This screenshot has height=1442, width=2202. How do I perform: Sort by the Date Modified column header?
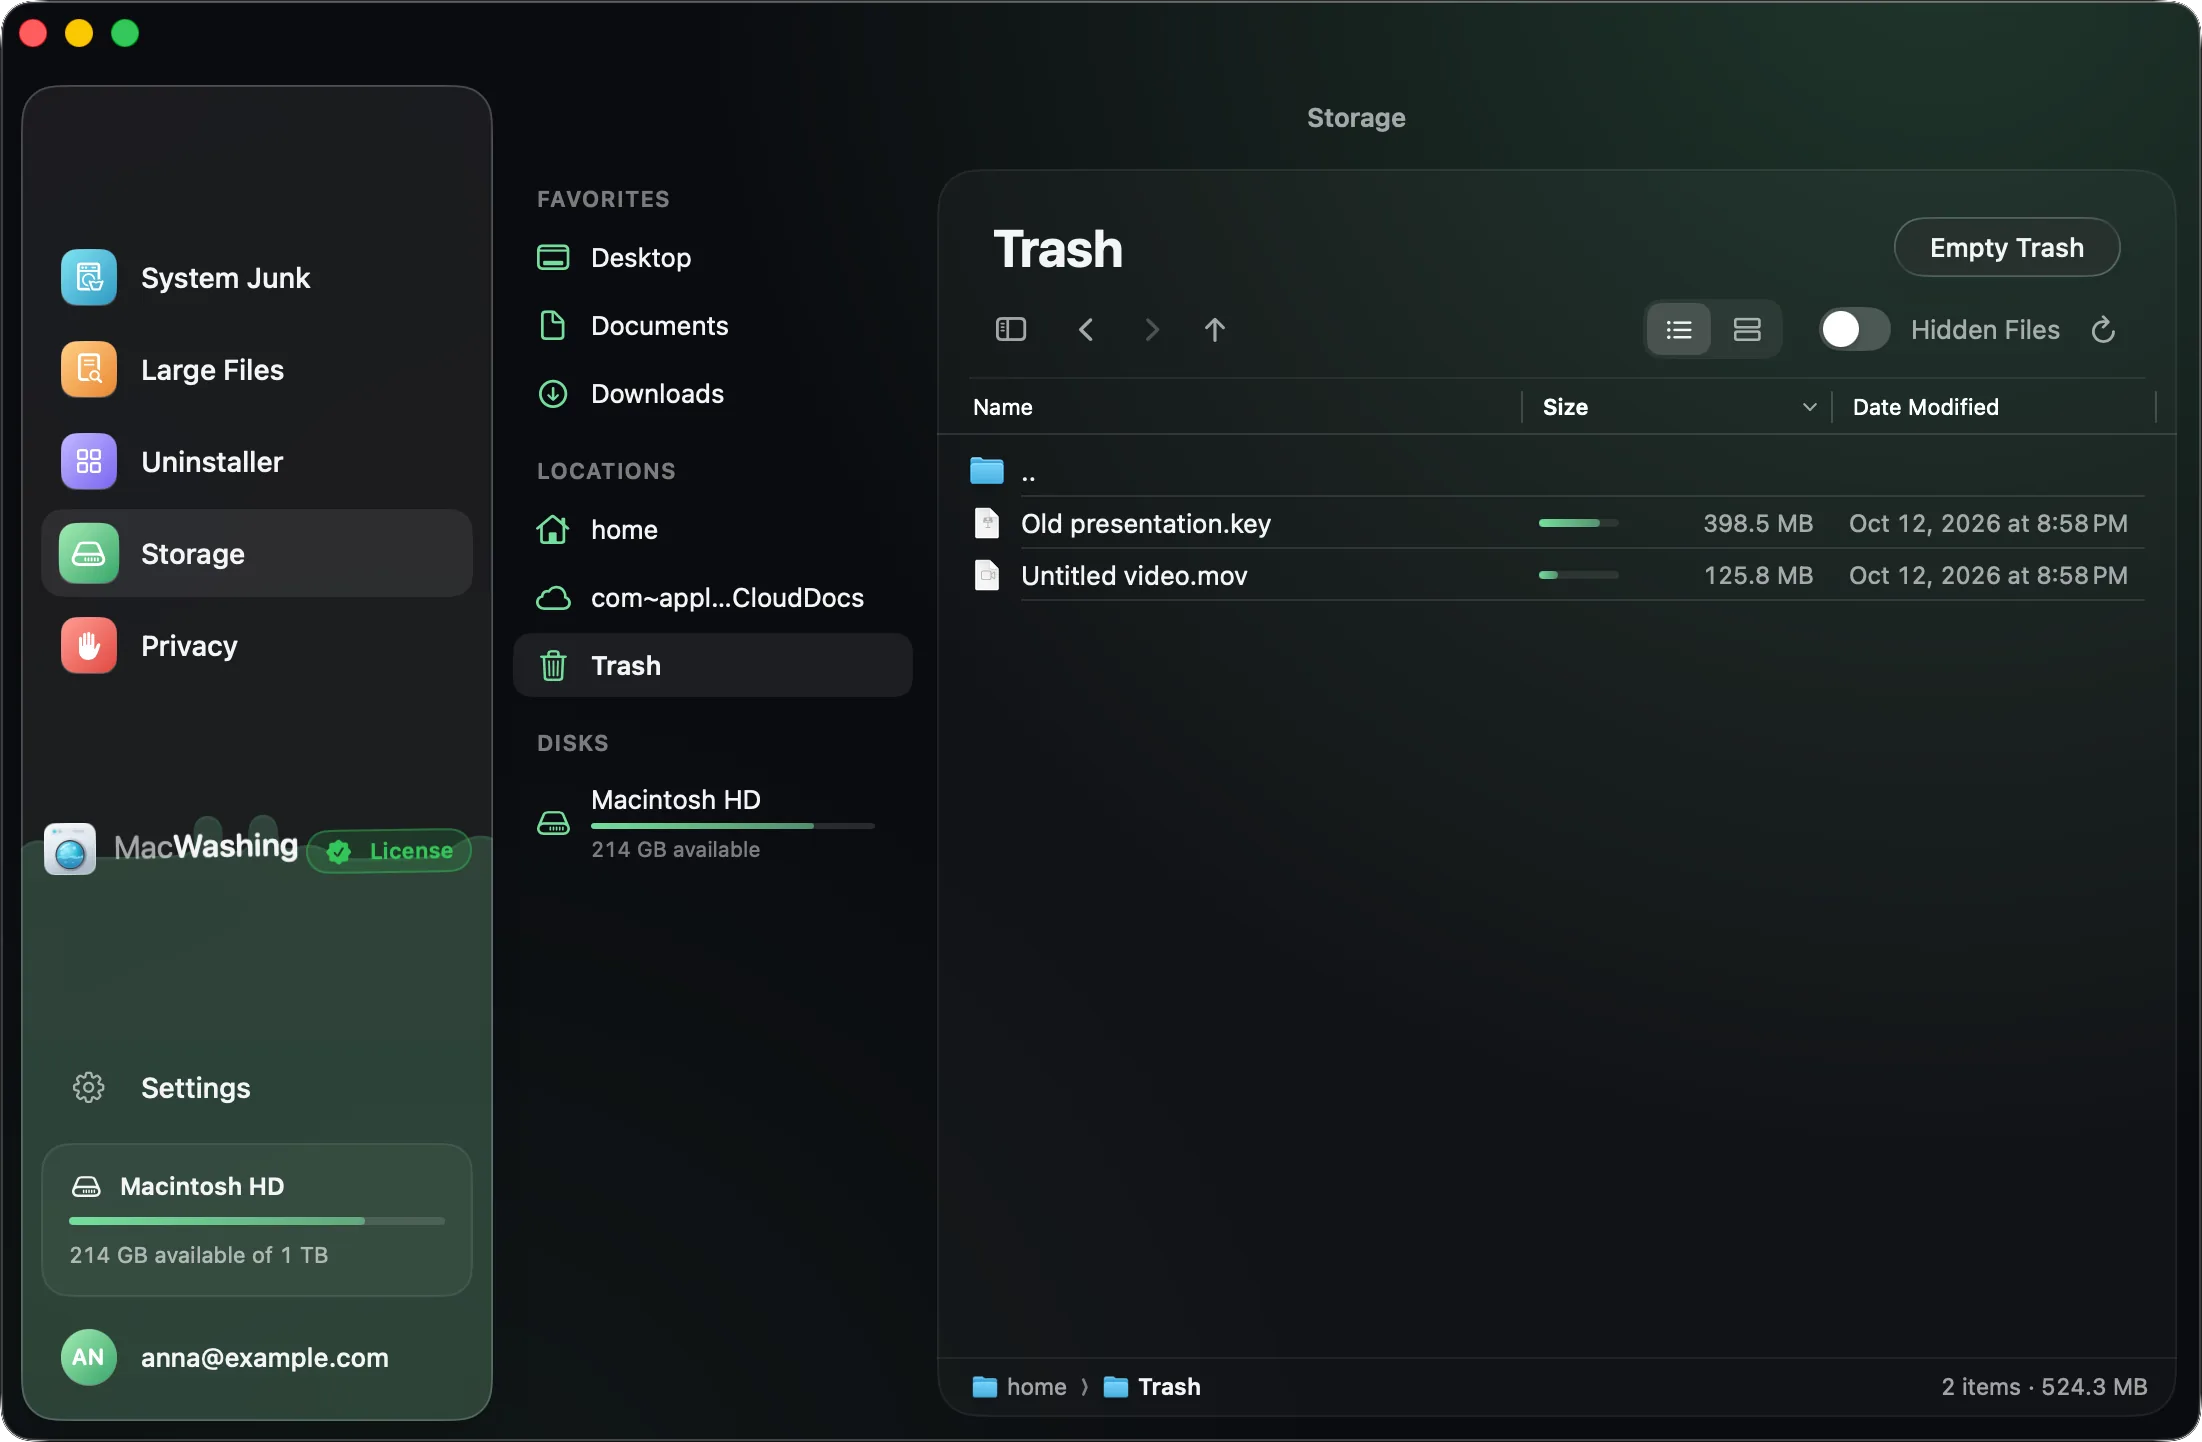tap(1925, 407)
